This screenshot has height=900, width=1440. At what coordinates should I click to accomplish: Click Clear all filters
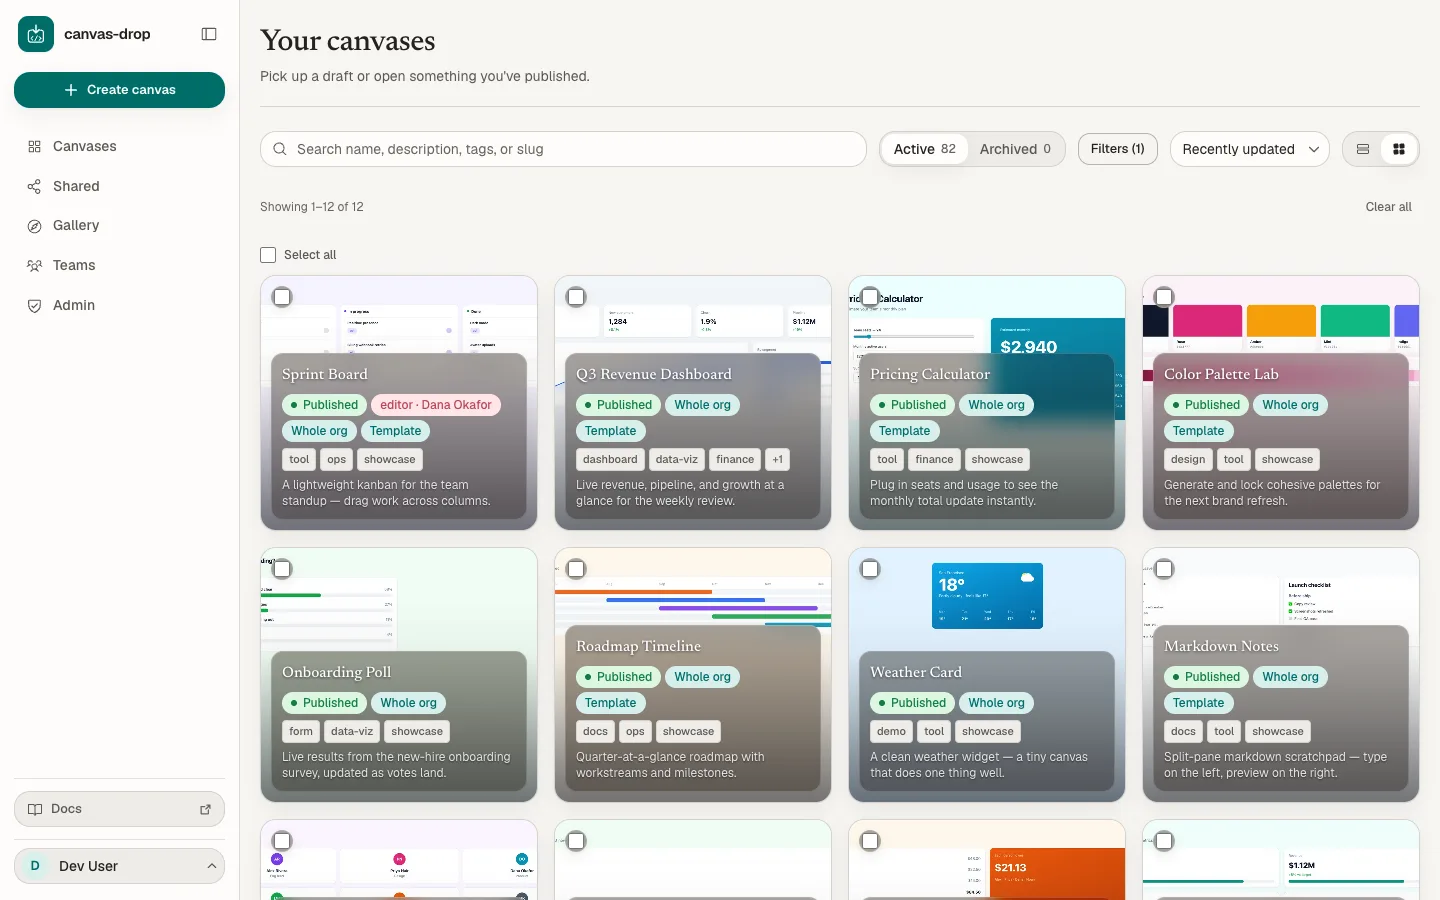[1388, 207]
